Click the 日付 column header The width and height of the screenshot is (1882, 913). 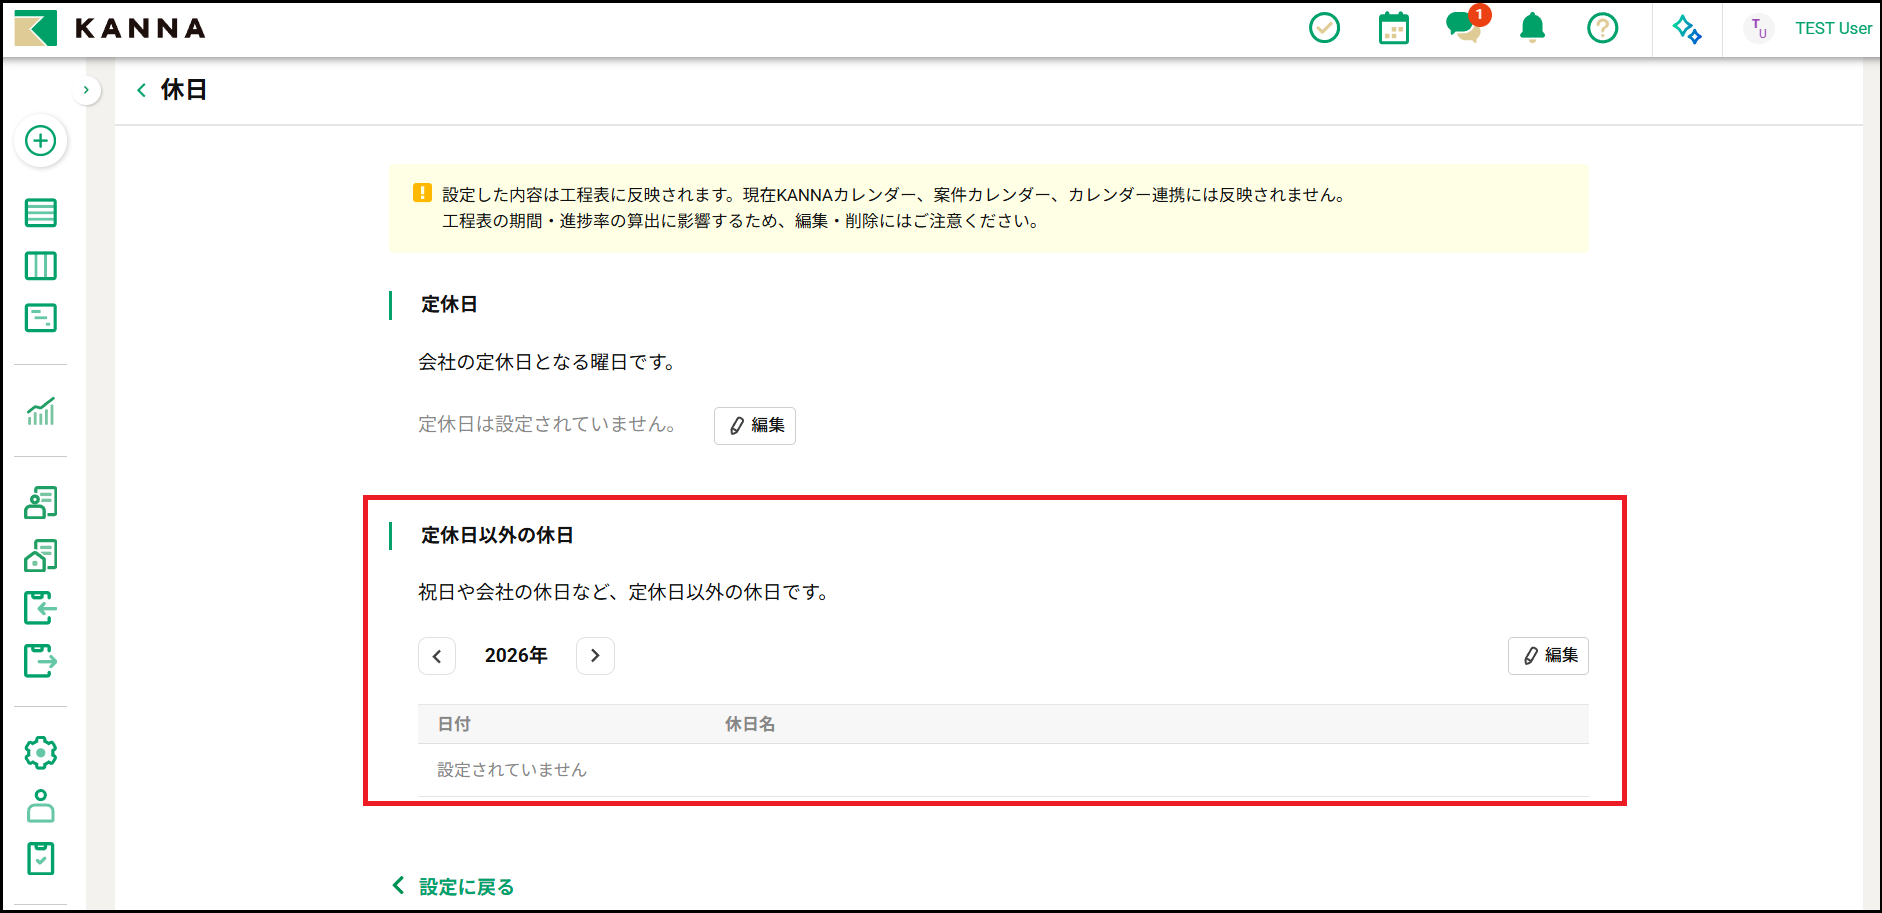tap(454, 724)
